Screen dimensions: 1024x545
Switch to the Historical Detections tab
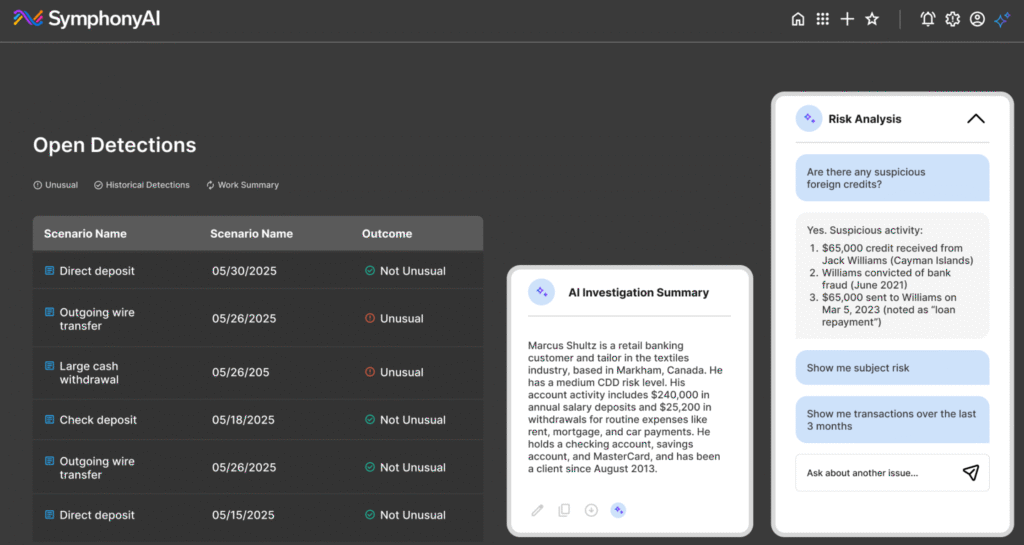point(142,185)
